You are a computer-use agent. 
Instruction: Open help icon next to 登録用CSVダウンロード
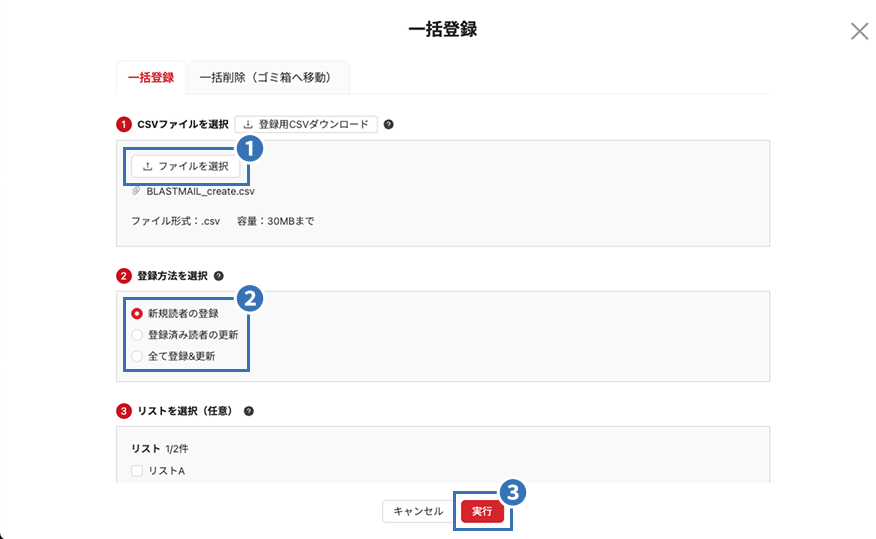coord(389,125)
